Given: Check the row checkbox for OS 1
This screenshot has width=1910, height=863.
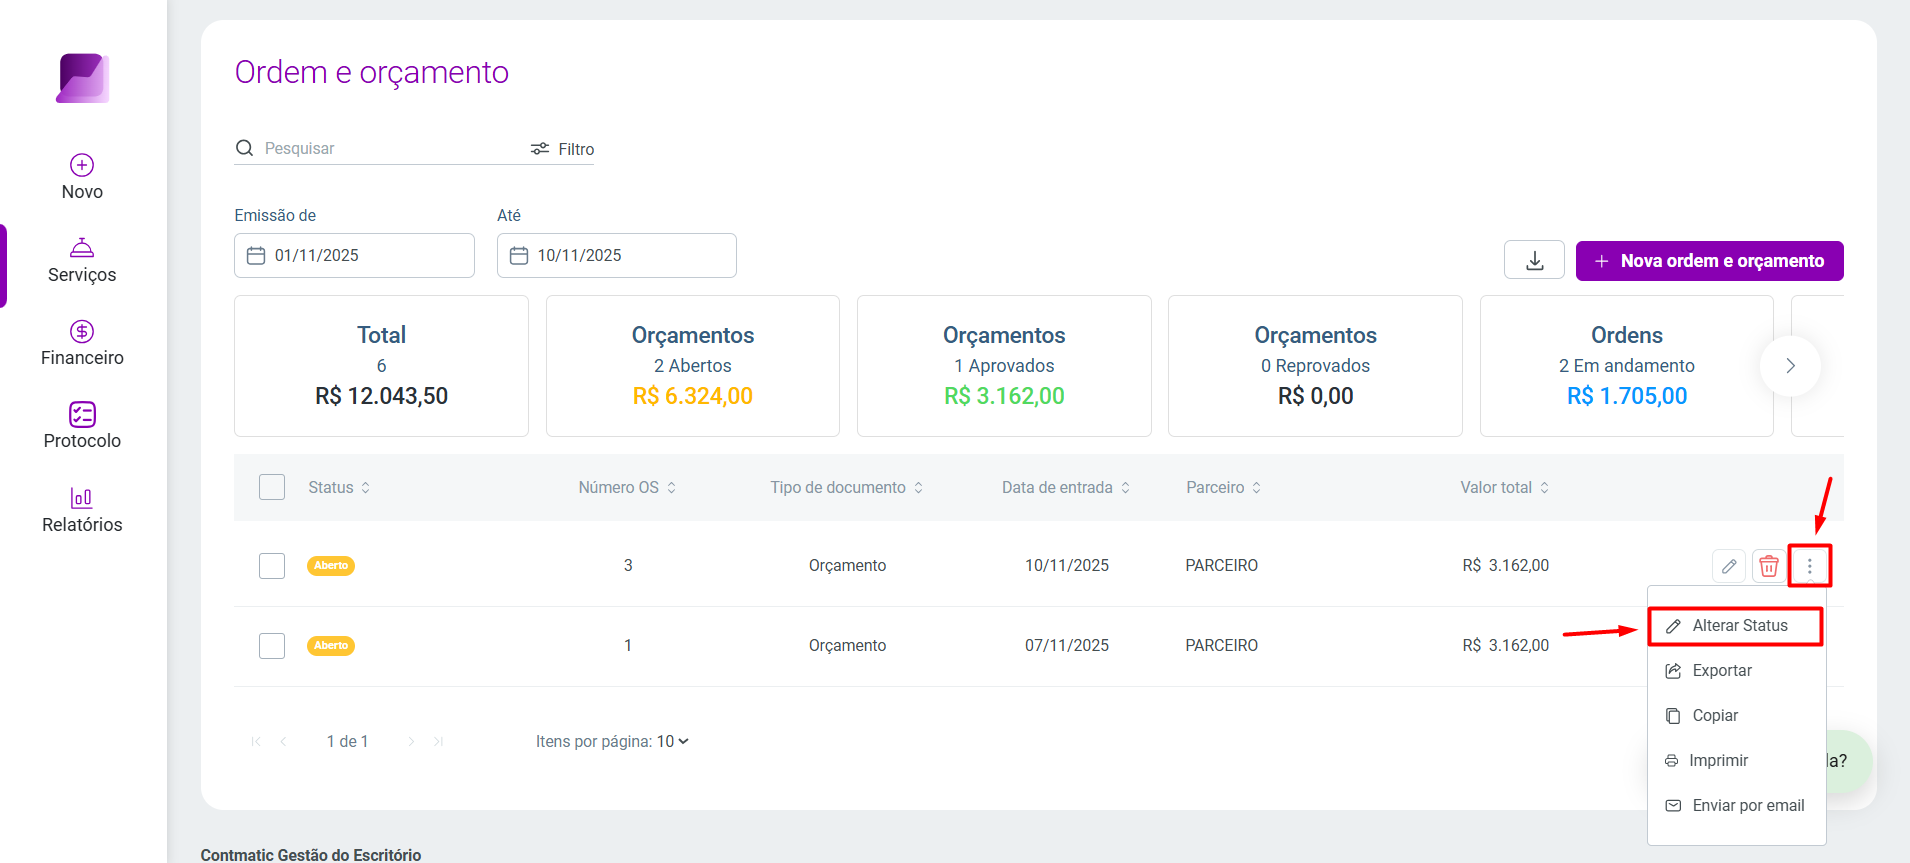Looking at the screenshot, I should [x=272, y=646].
